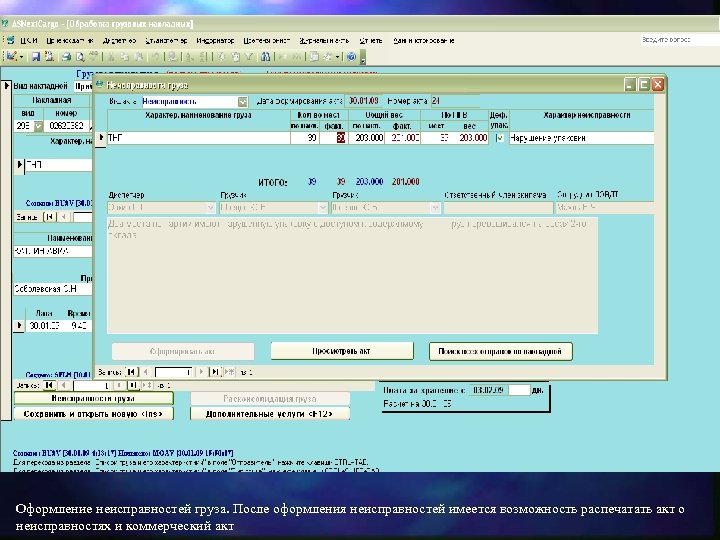Click the Print toolbar icon
This screenshot has width=720, height=540.
(67, 56)
